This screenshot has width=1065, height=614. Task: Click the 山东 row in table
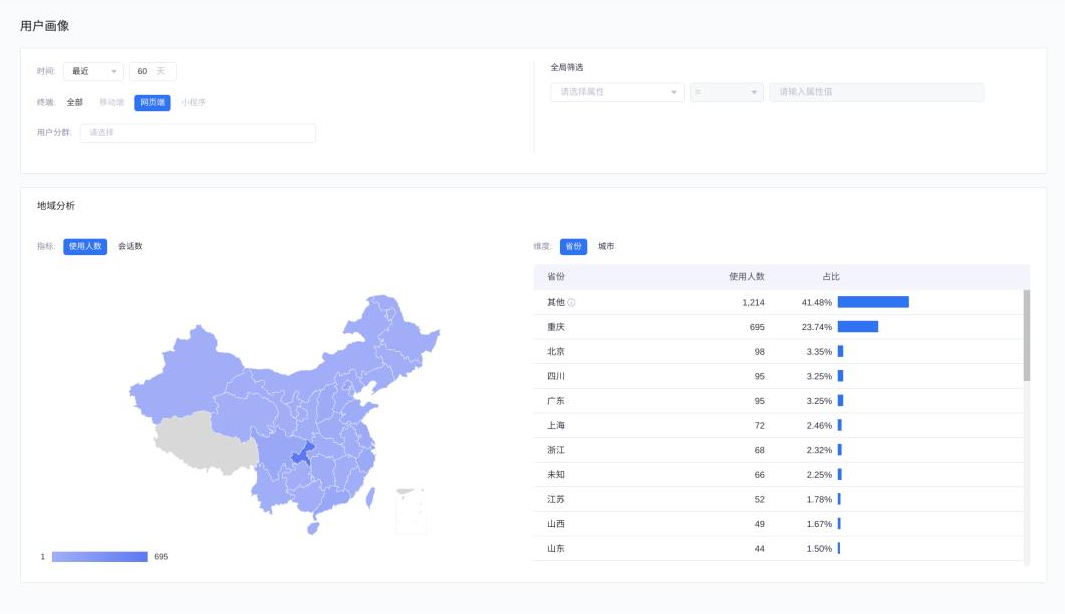pos(778,548)
